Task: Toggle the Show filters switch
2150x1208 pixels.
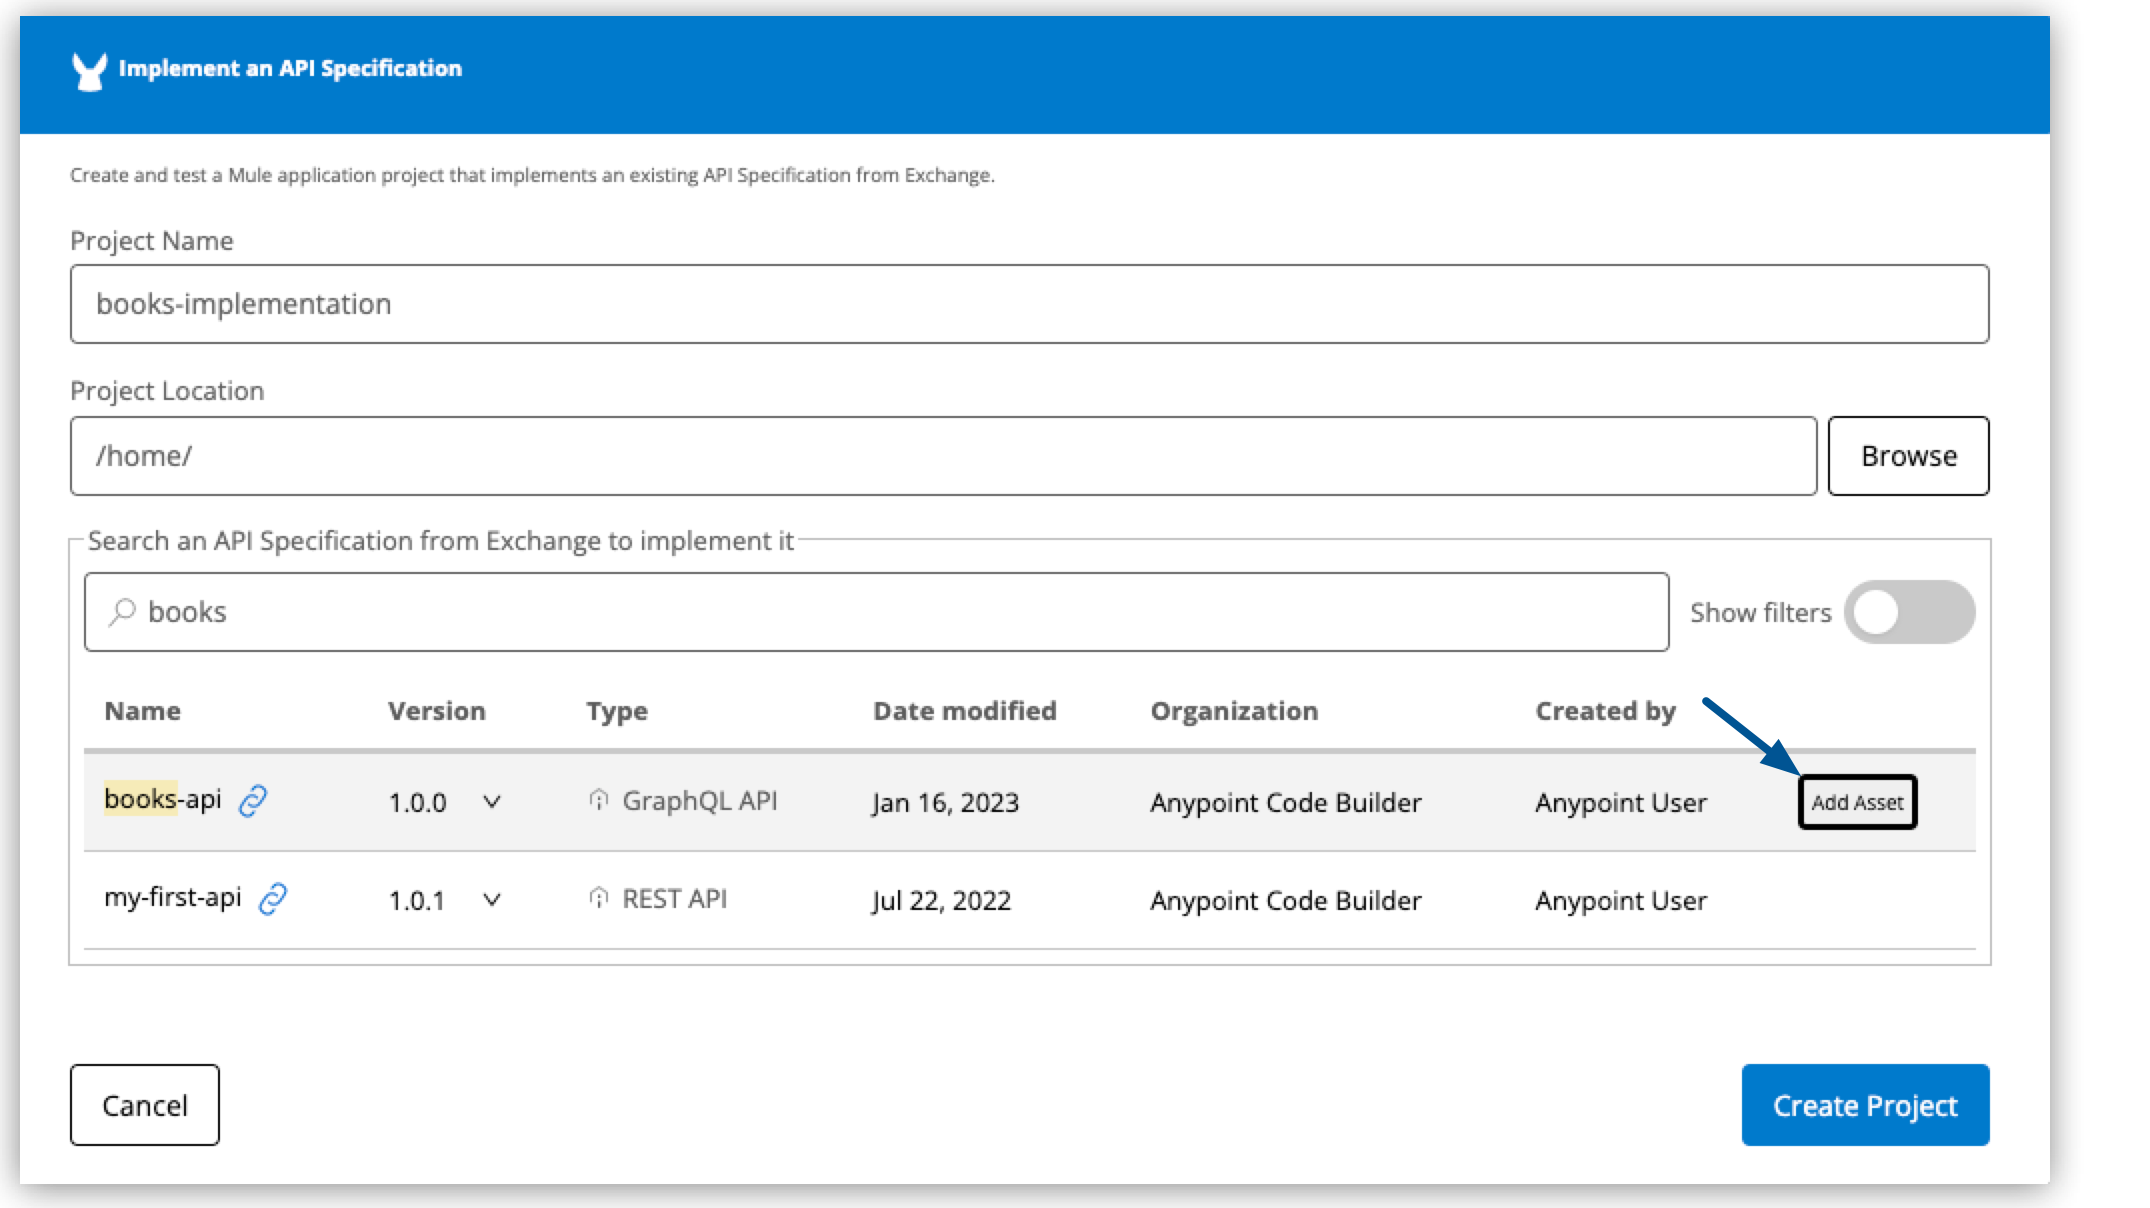Action: click(1912, 611)
